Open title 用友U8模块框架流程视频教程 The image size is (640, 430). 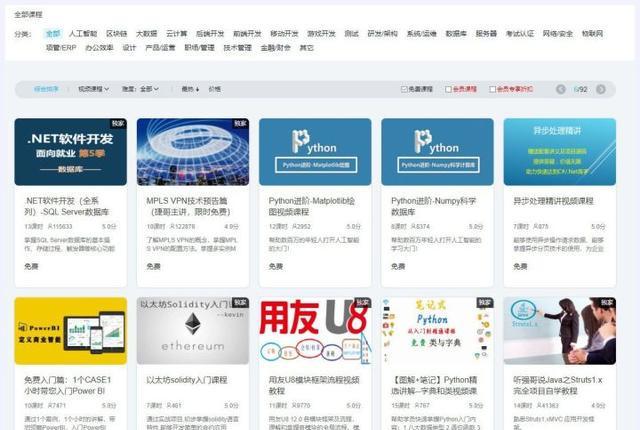pos(314,386)
